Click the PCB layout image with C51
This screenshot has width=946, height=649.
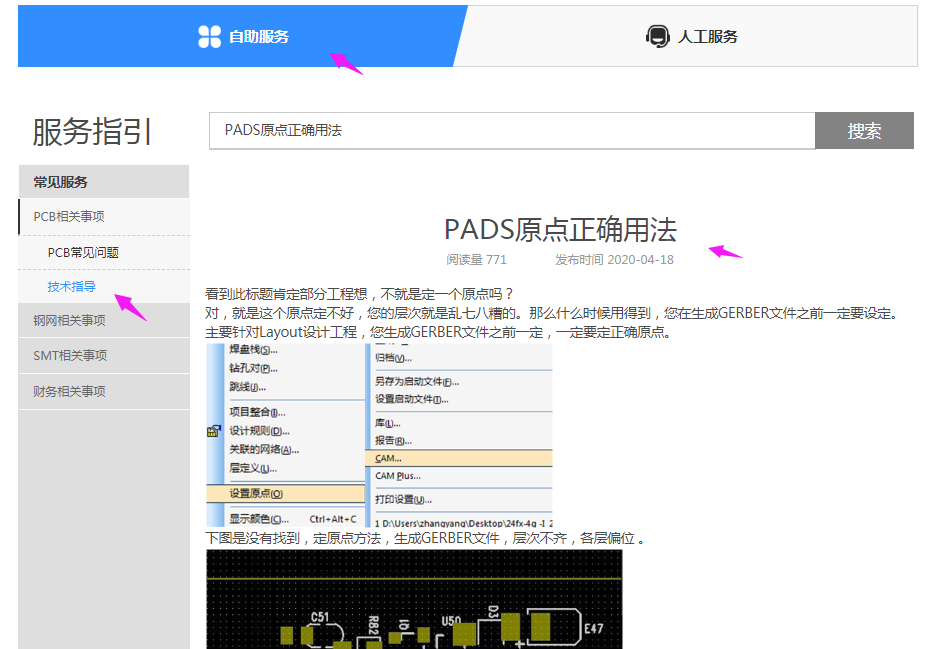(x=413, y=600)
